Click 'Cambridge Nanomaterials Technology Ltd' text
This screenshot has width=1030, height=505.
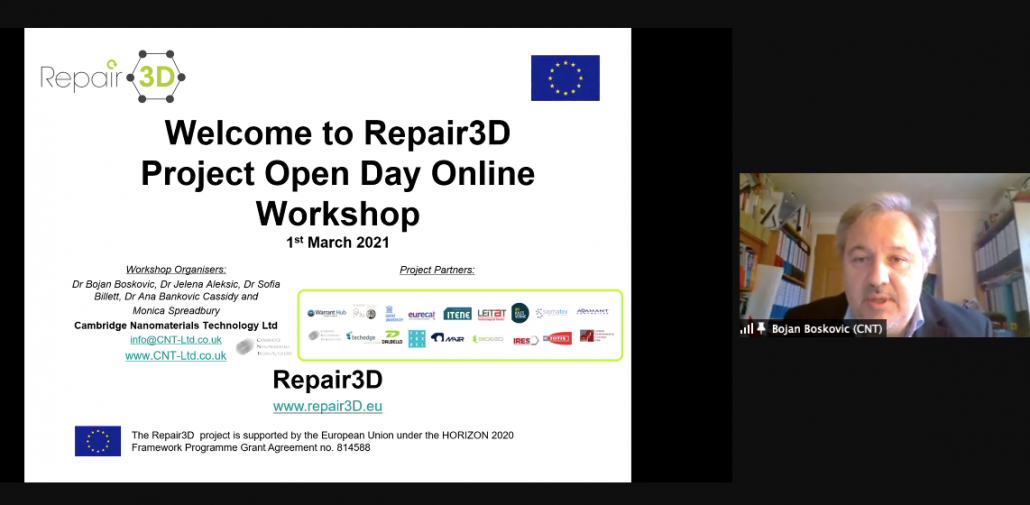pos(176,326)
